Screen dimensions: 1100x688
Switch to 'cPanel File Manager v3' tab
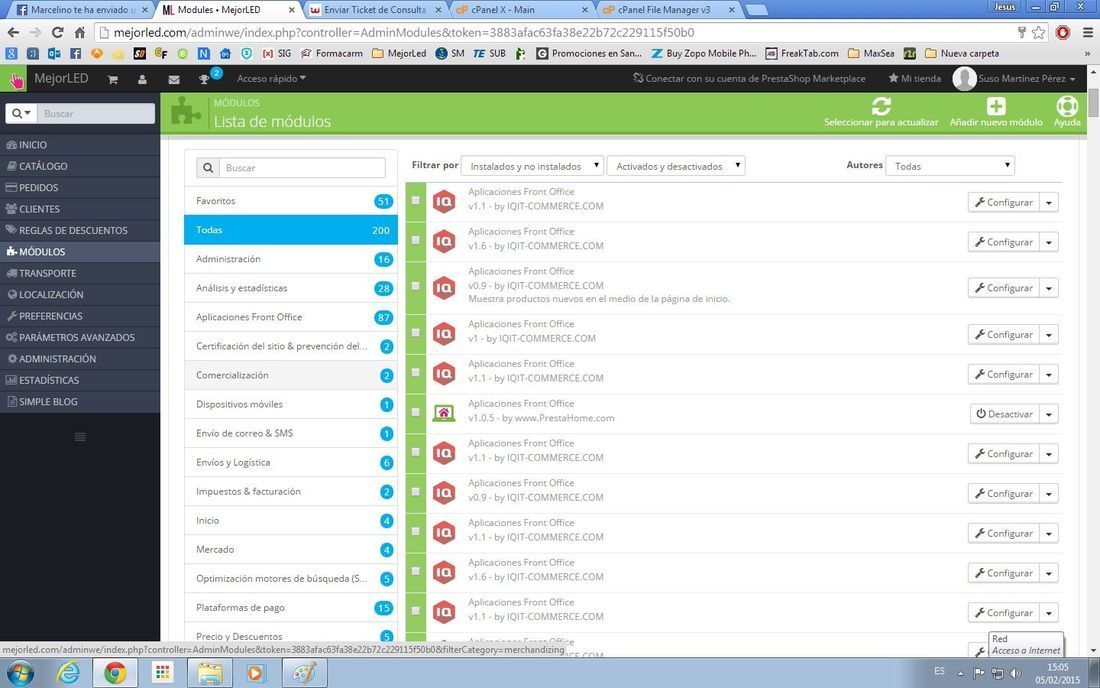point(664,10)
